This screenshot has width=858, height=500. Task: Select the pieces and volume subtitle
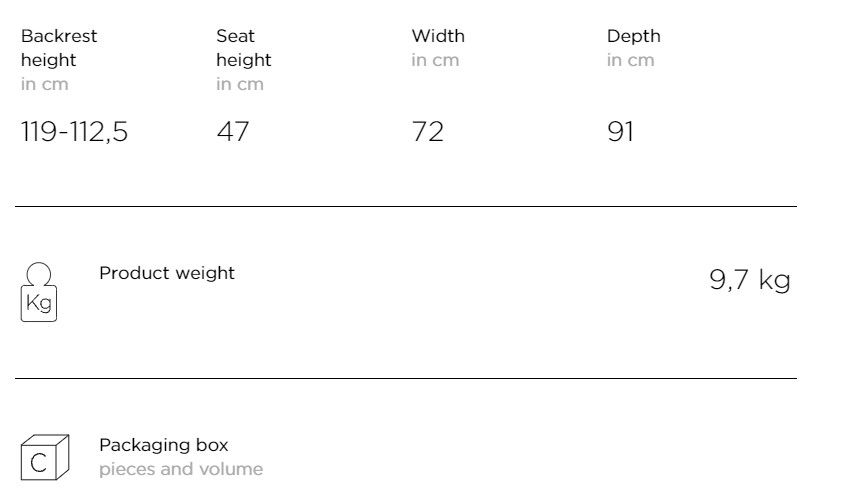181,469
